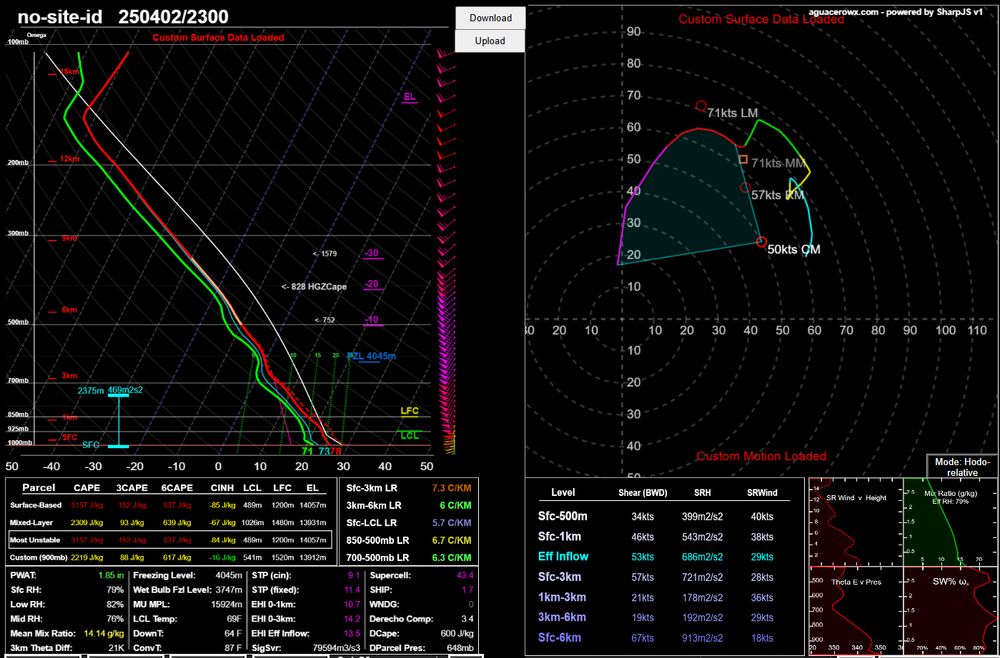Viewport: 1000px width, 658px height.
Task: Click the 3km-6km level row label
Action: (561, 617)
